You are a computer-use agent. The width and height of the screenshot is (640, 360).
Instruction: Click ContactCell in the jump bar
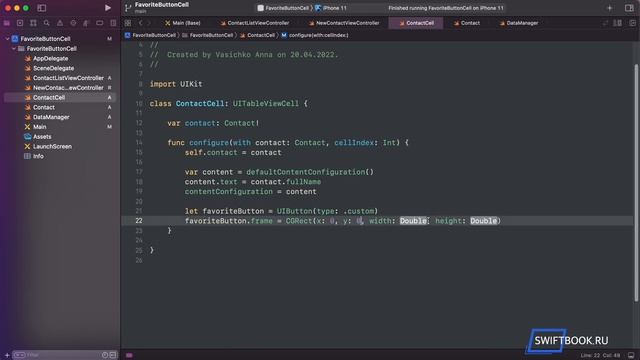(x=258, y=36)
